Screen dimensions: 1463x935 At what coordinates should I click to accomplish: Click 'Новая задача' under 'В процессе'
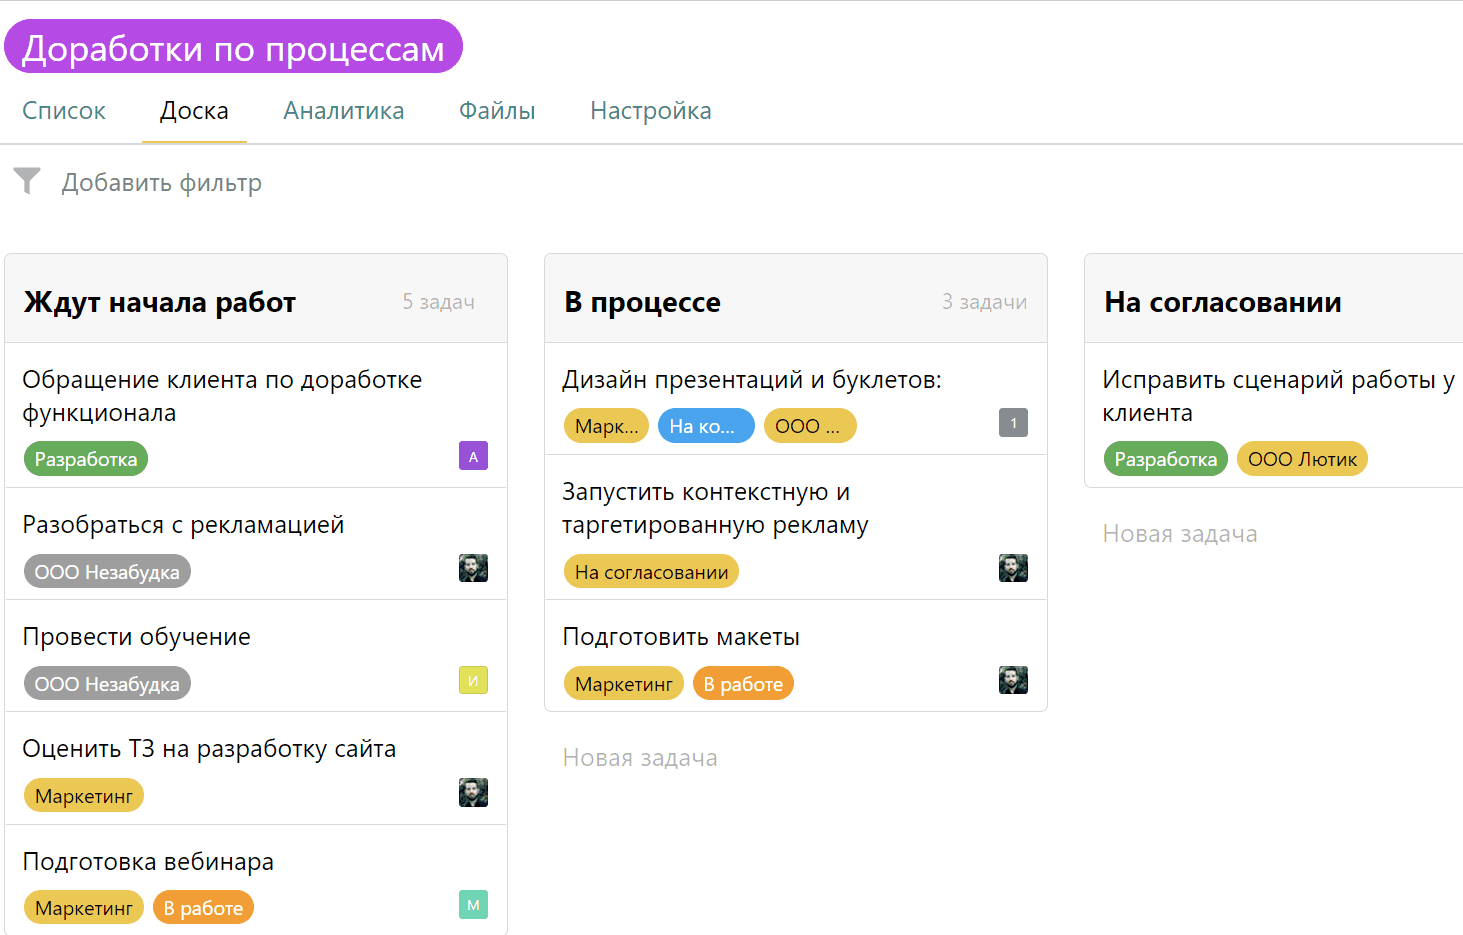(x=640, y=757)
